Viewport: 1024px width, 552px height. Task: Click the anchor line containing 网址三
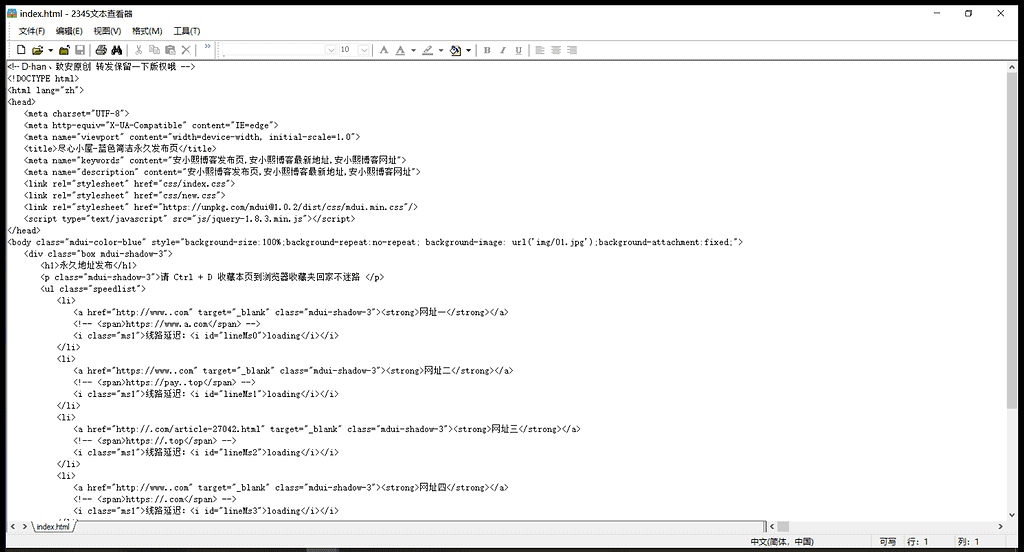coord(327,429)
